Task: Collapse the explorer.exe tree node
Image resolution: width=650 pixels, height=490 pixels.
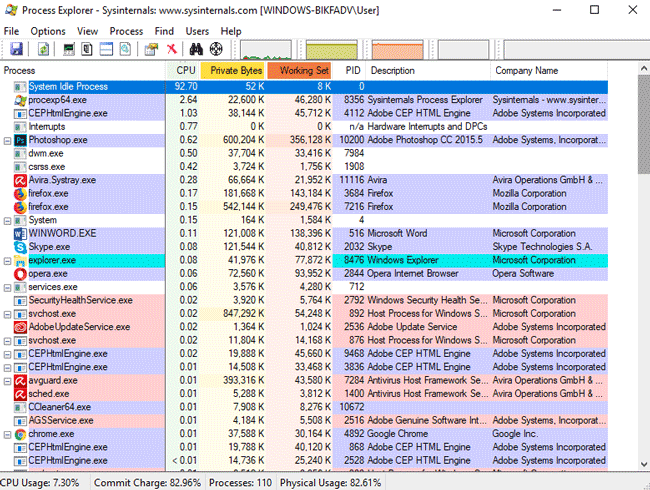Action: coord(8,260)
